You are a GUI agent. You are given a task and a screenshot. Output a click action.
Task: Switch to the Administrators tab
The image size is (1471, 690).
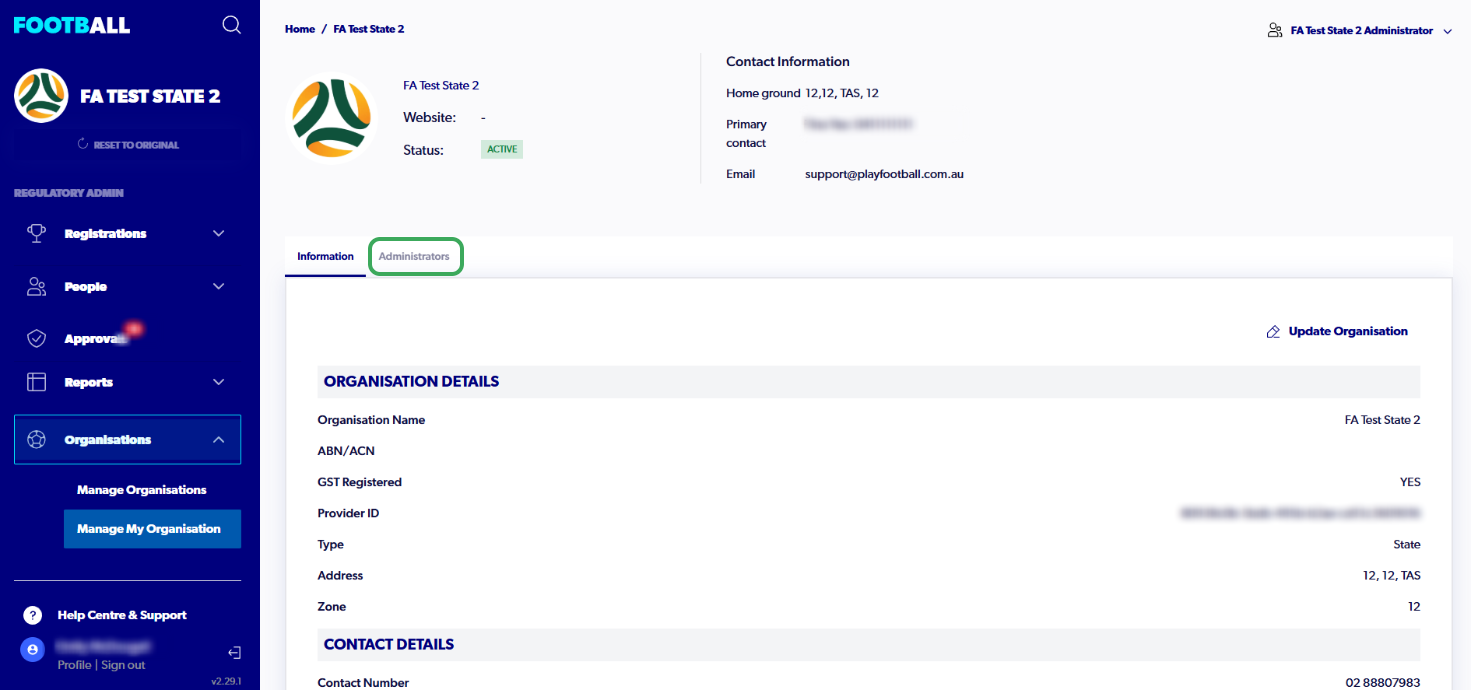click(x=414, y=257)
